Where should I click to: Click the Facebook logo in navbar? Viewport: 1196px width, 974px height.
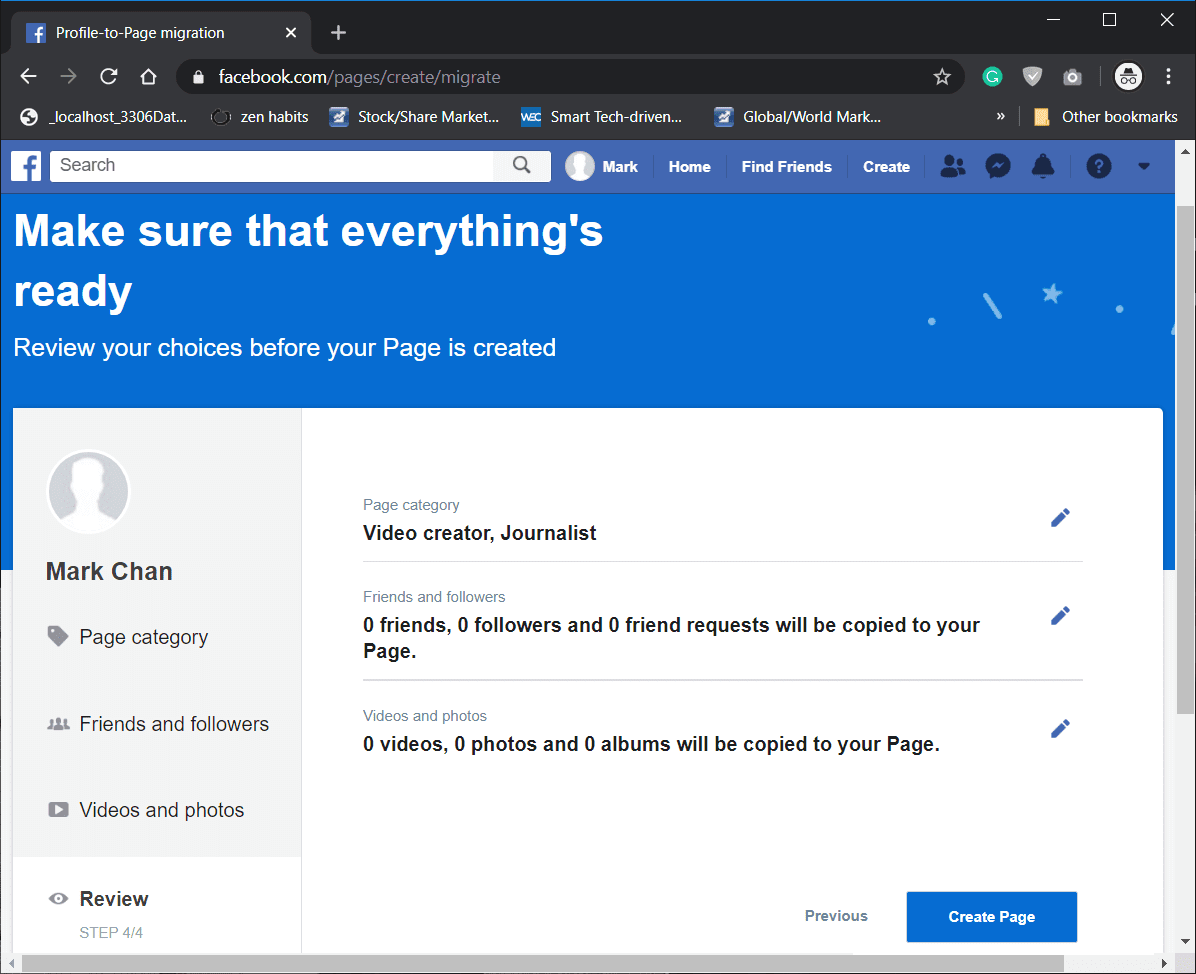[x=26, y=166]
